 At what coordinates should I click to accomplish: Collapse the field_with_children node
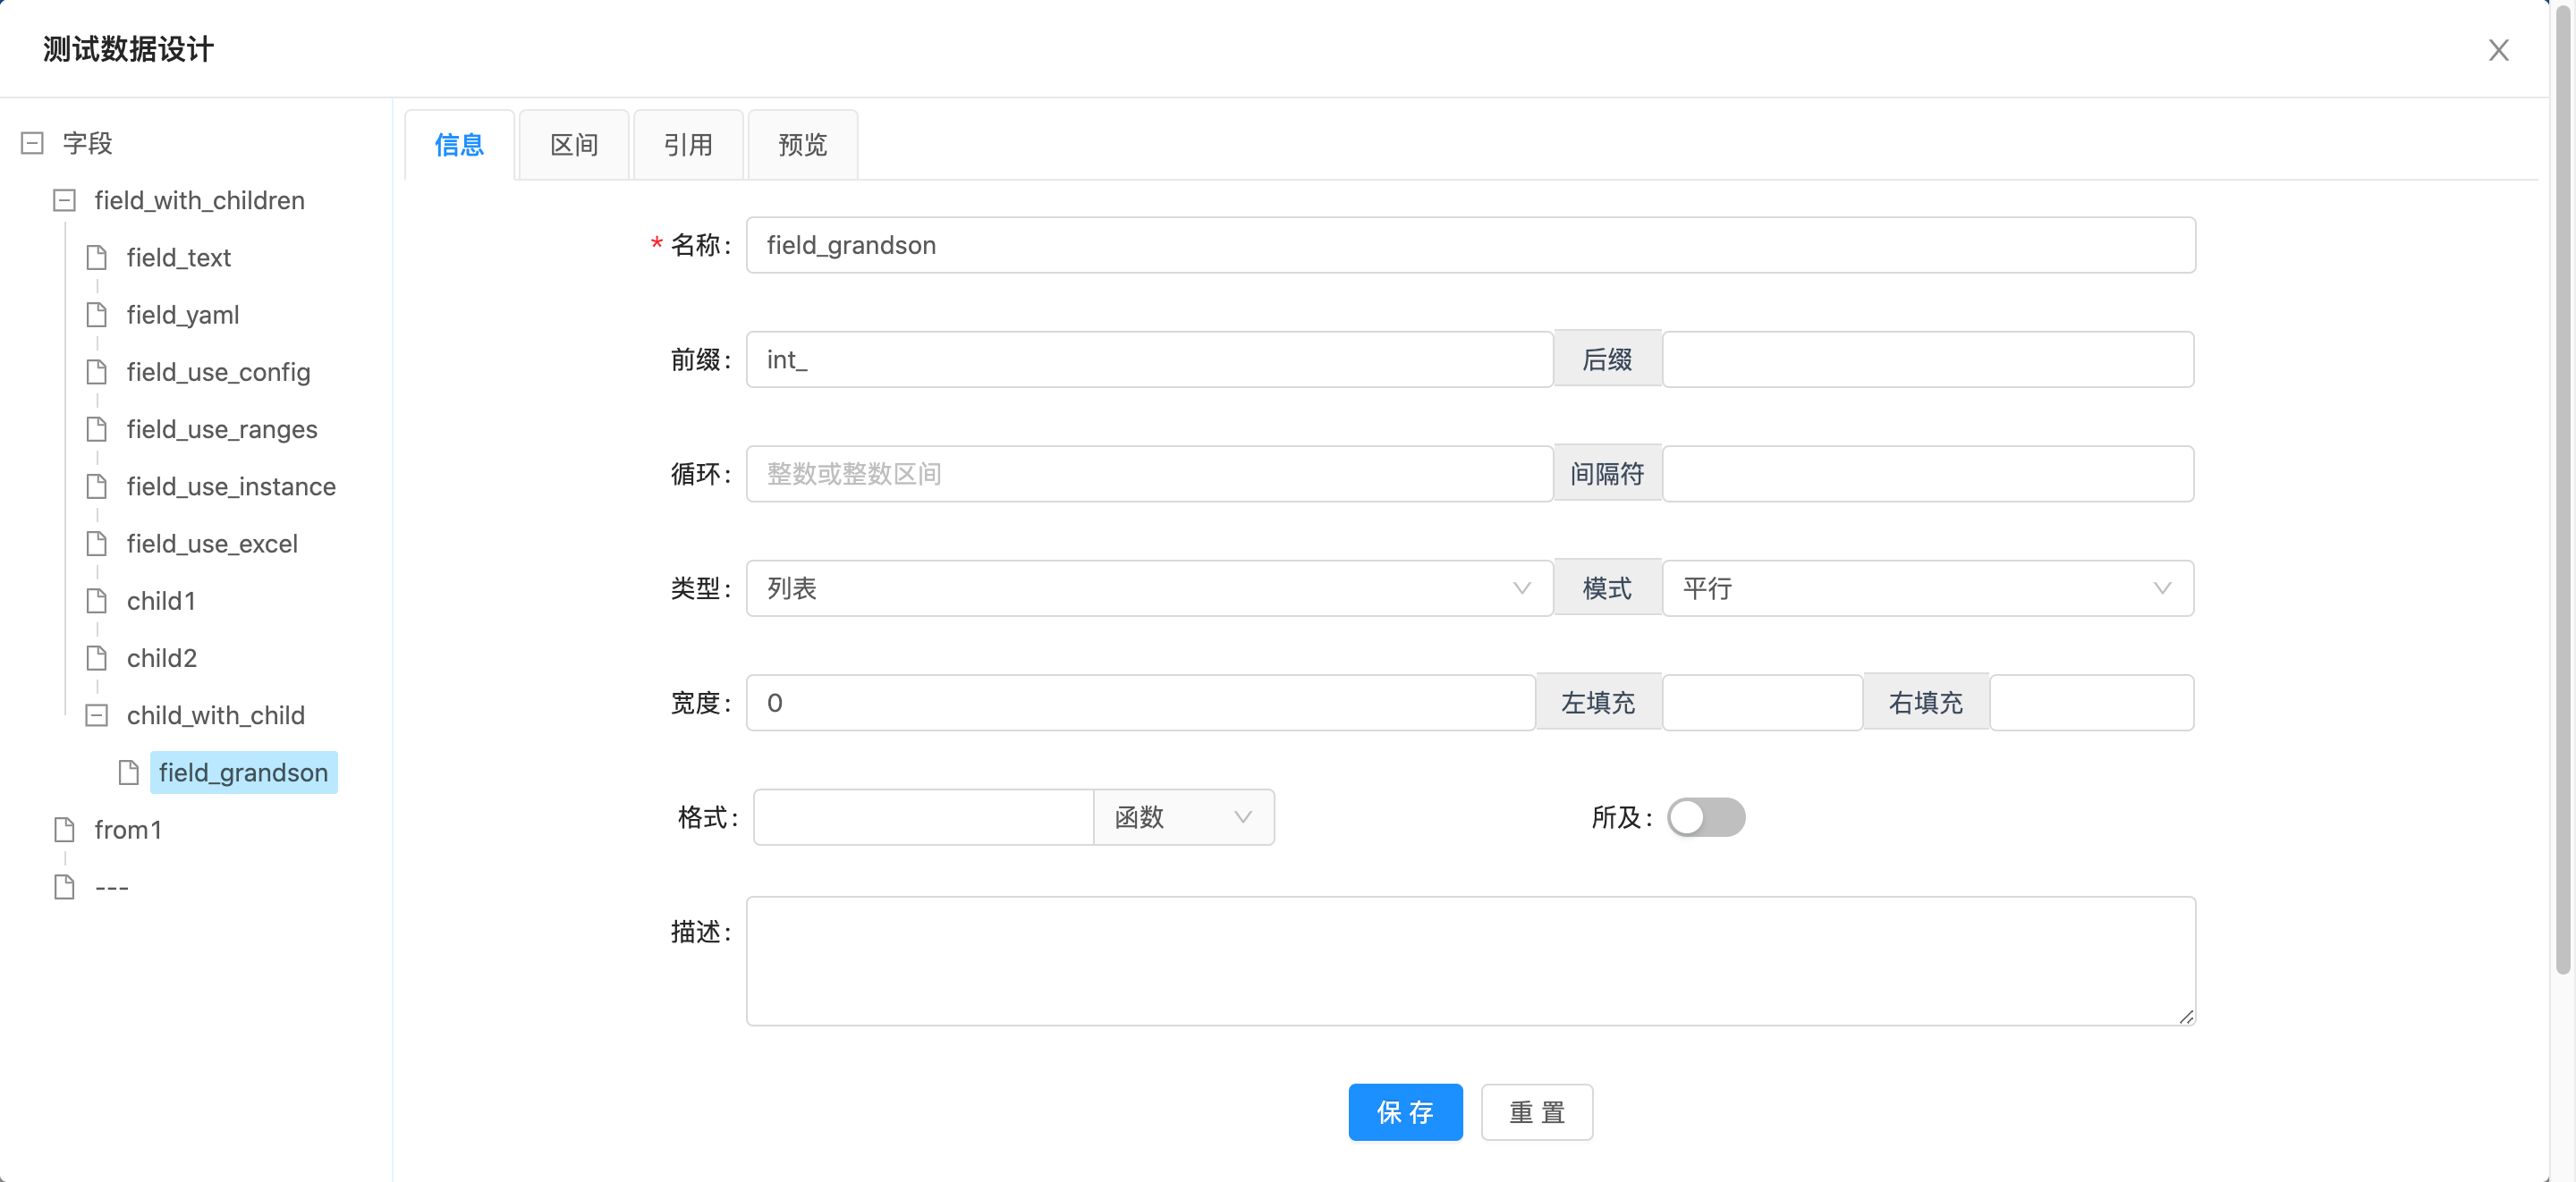point(65,201)
